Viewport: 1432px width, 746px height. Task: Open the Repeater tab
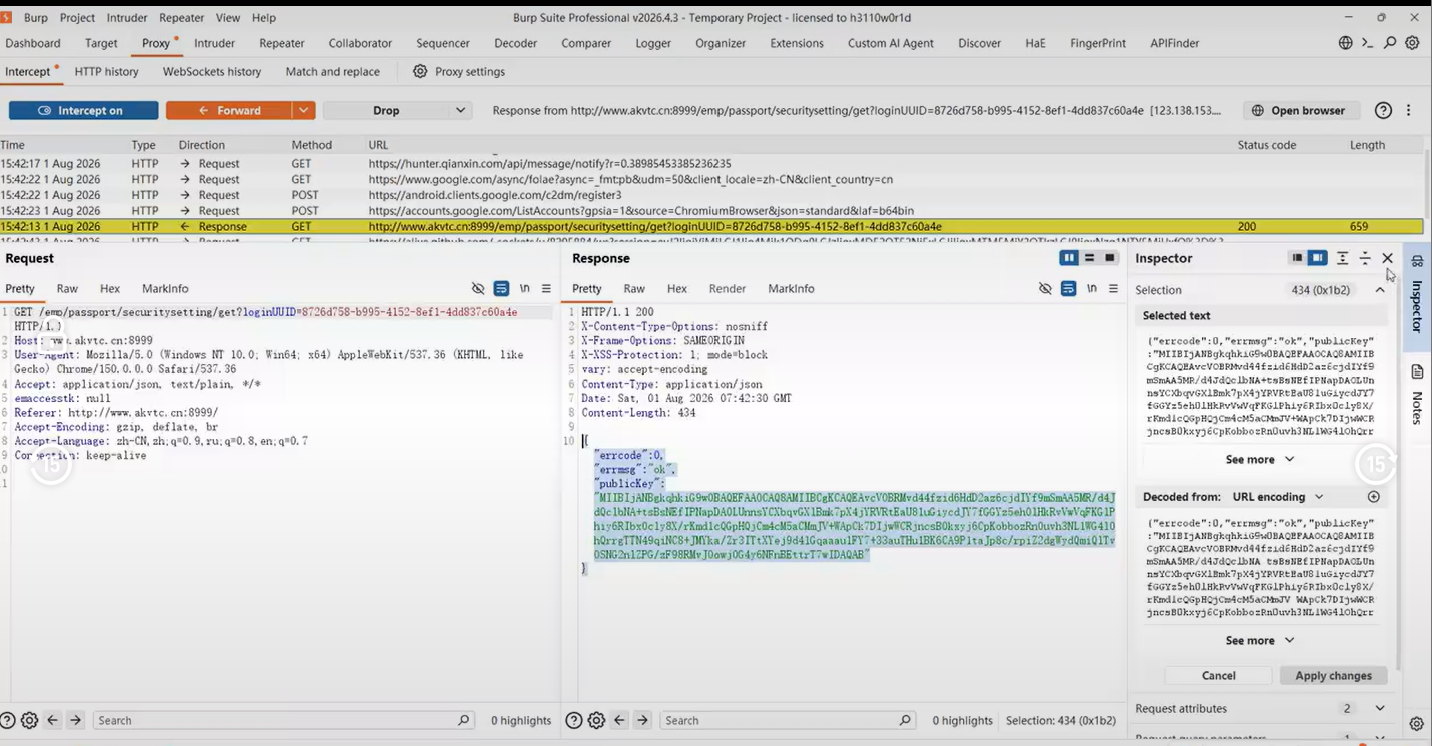[x=282, y=43]
